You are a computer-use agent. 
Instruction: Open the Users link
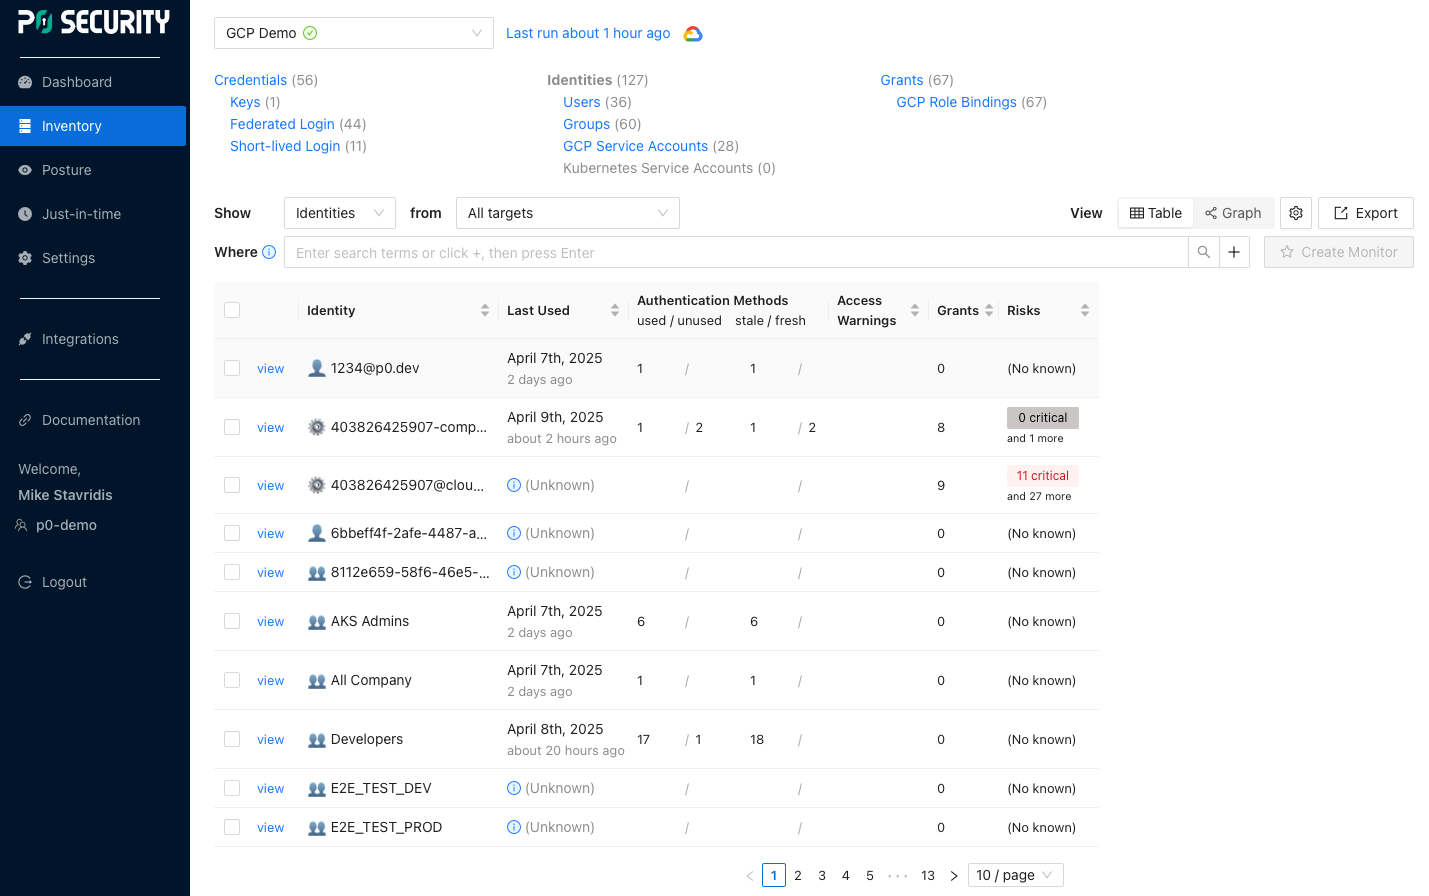pos(582,102)
